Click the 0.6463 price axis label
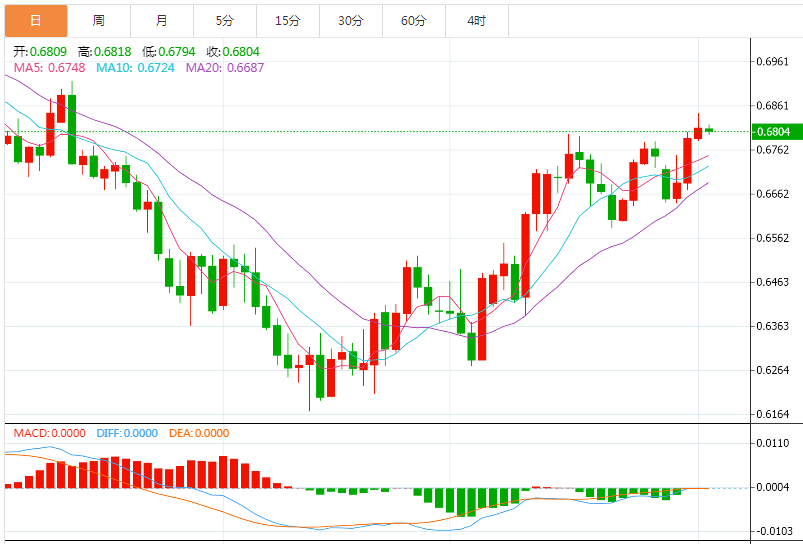803x544 pixels. click(773, 282)
